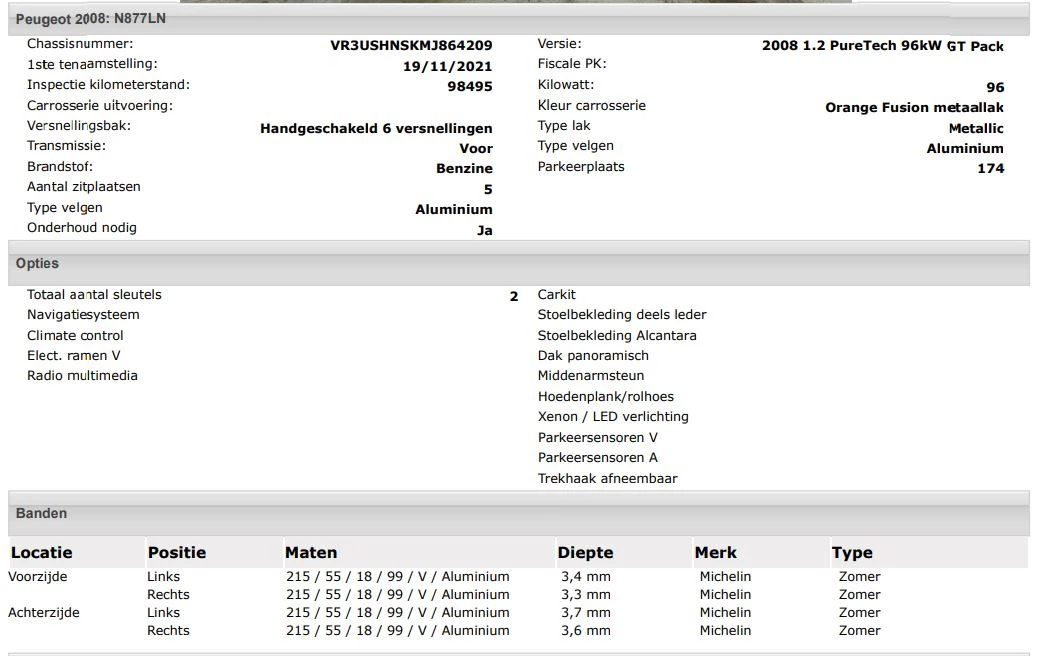The width and height of the screenshot is (1057, 656).
Task: Select the Merk column header
Action: coord(716,553)
